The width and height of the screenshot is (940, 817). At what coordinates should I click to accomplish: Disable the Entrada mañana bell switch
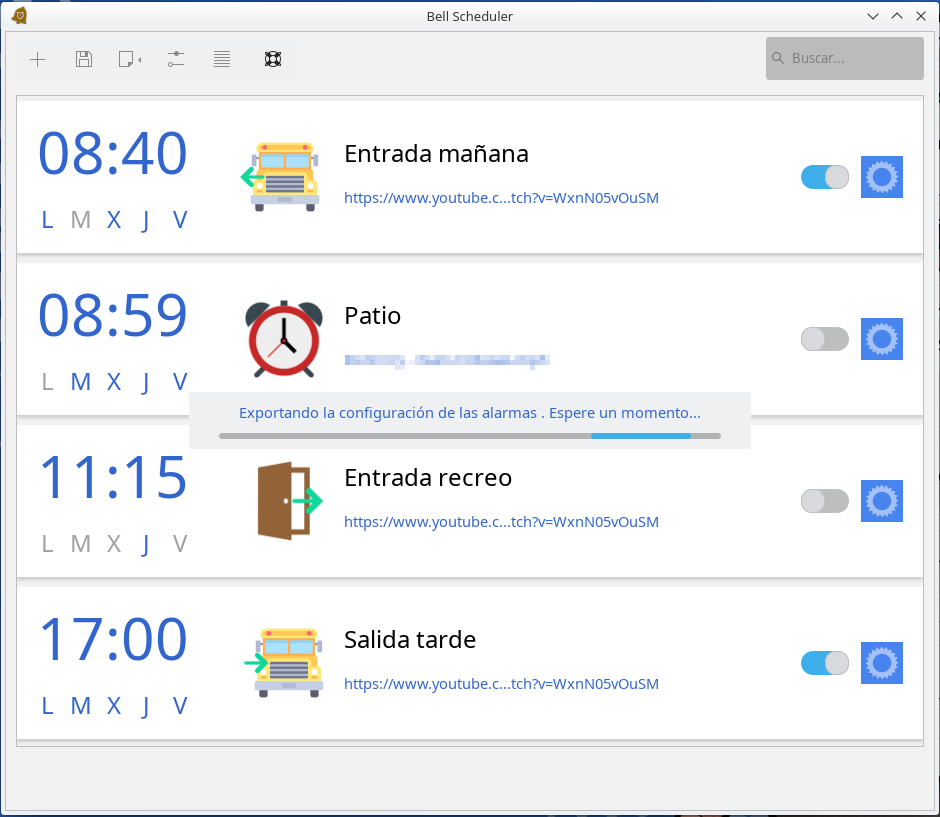click(824, 177)
